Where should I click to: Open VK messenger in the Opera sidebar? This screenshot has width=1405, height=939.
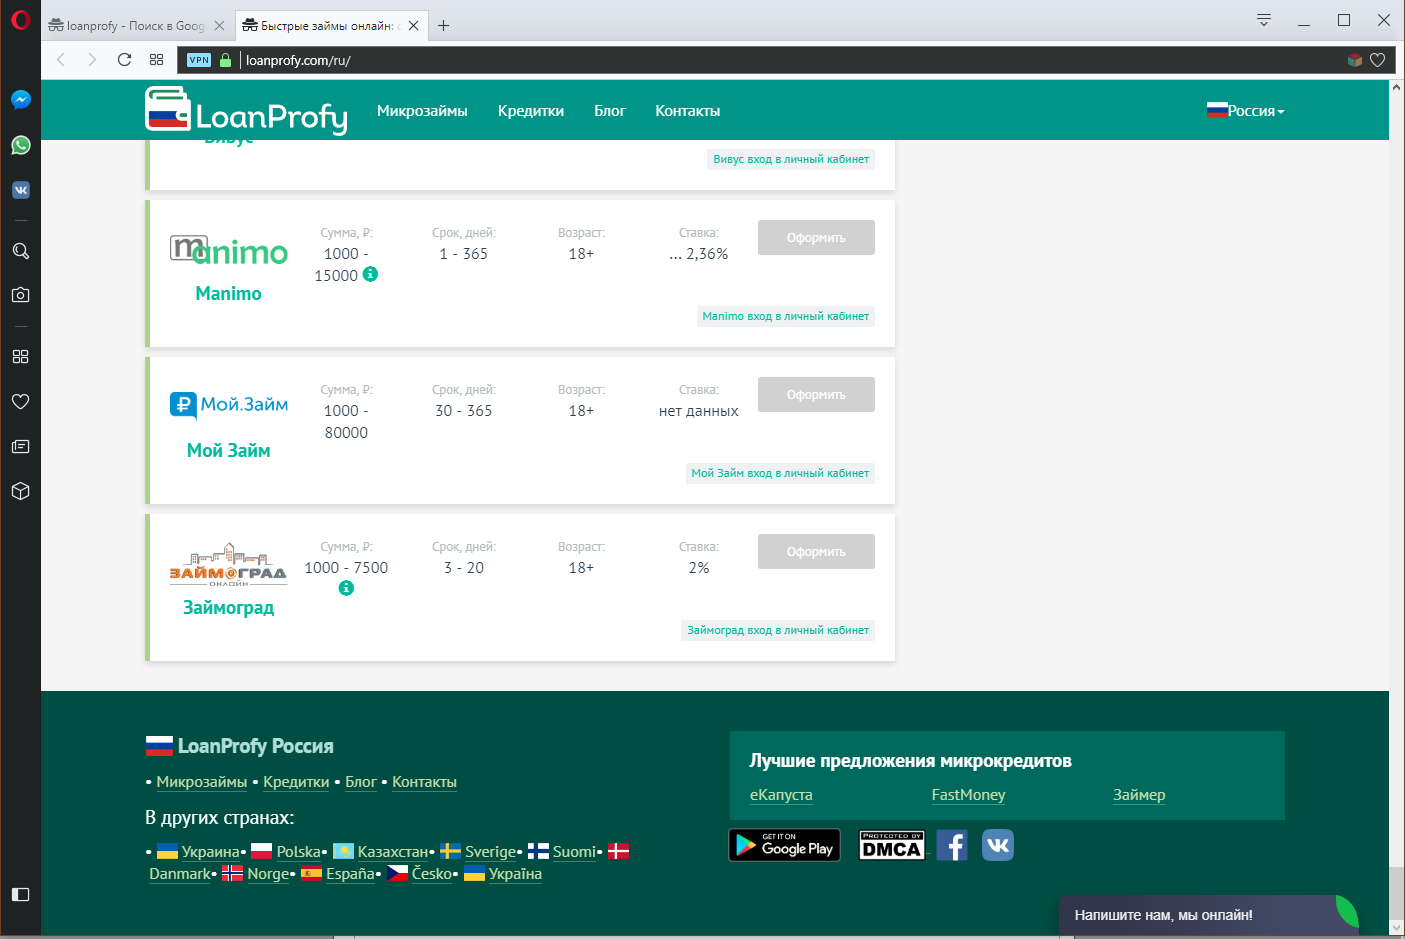point(20,190)
